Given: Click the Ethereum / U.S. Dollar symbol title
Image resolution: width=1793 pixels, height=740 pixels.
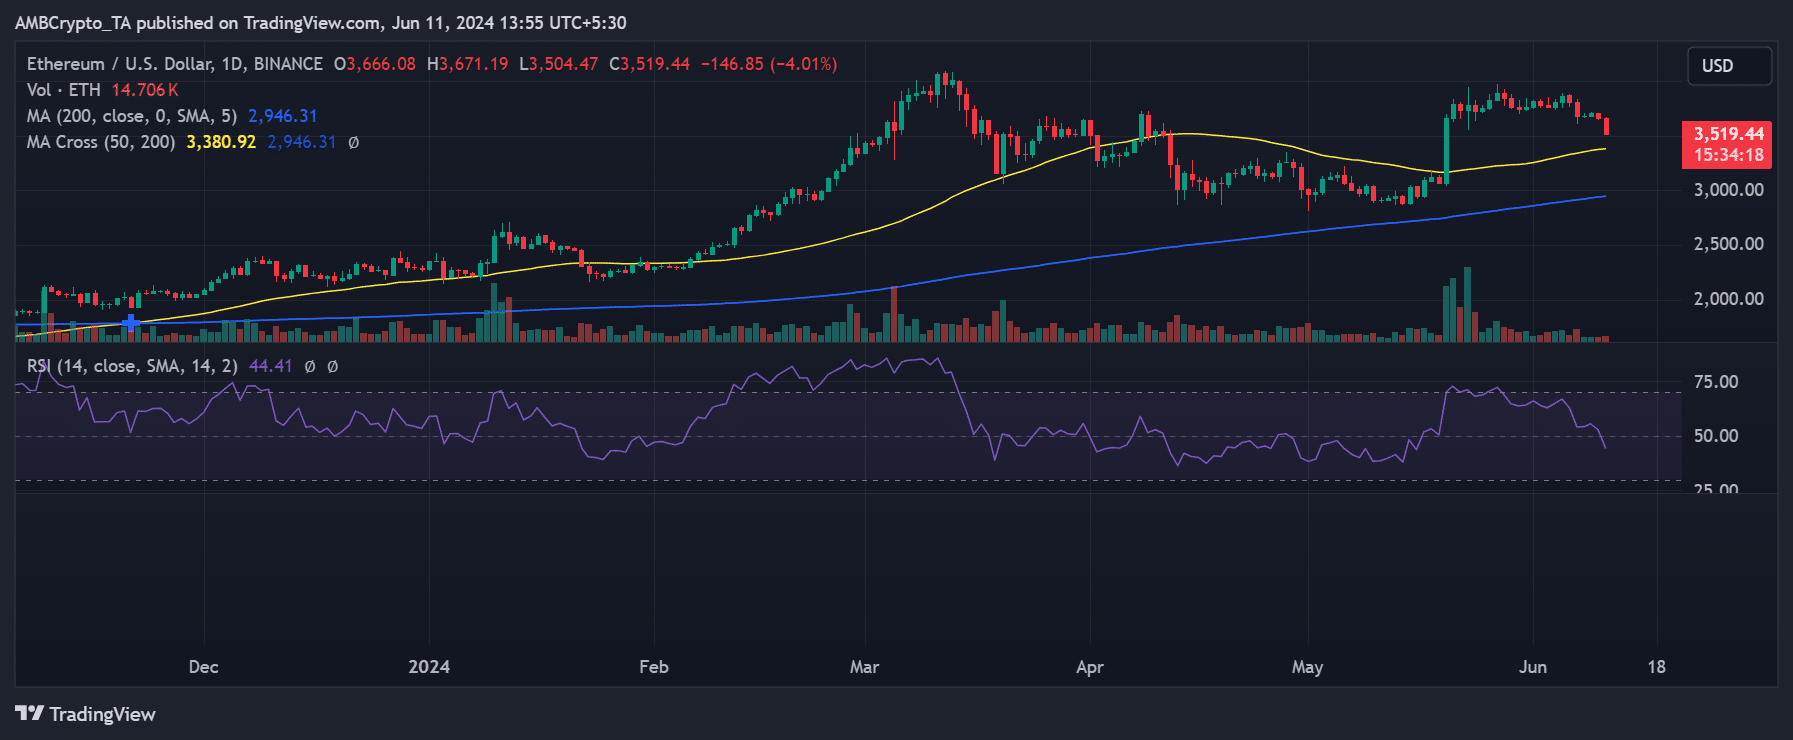Looking at the screenshot, I should 175,64.
